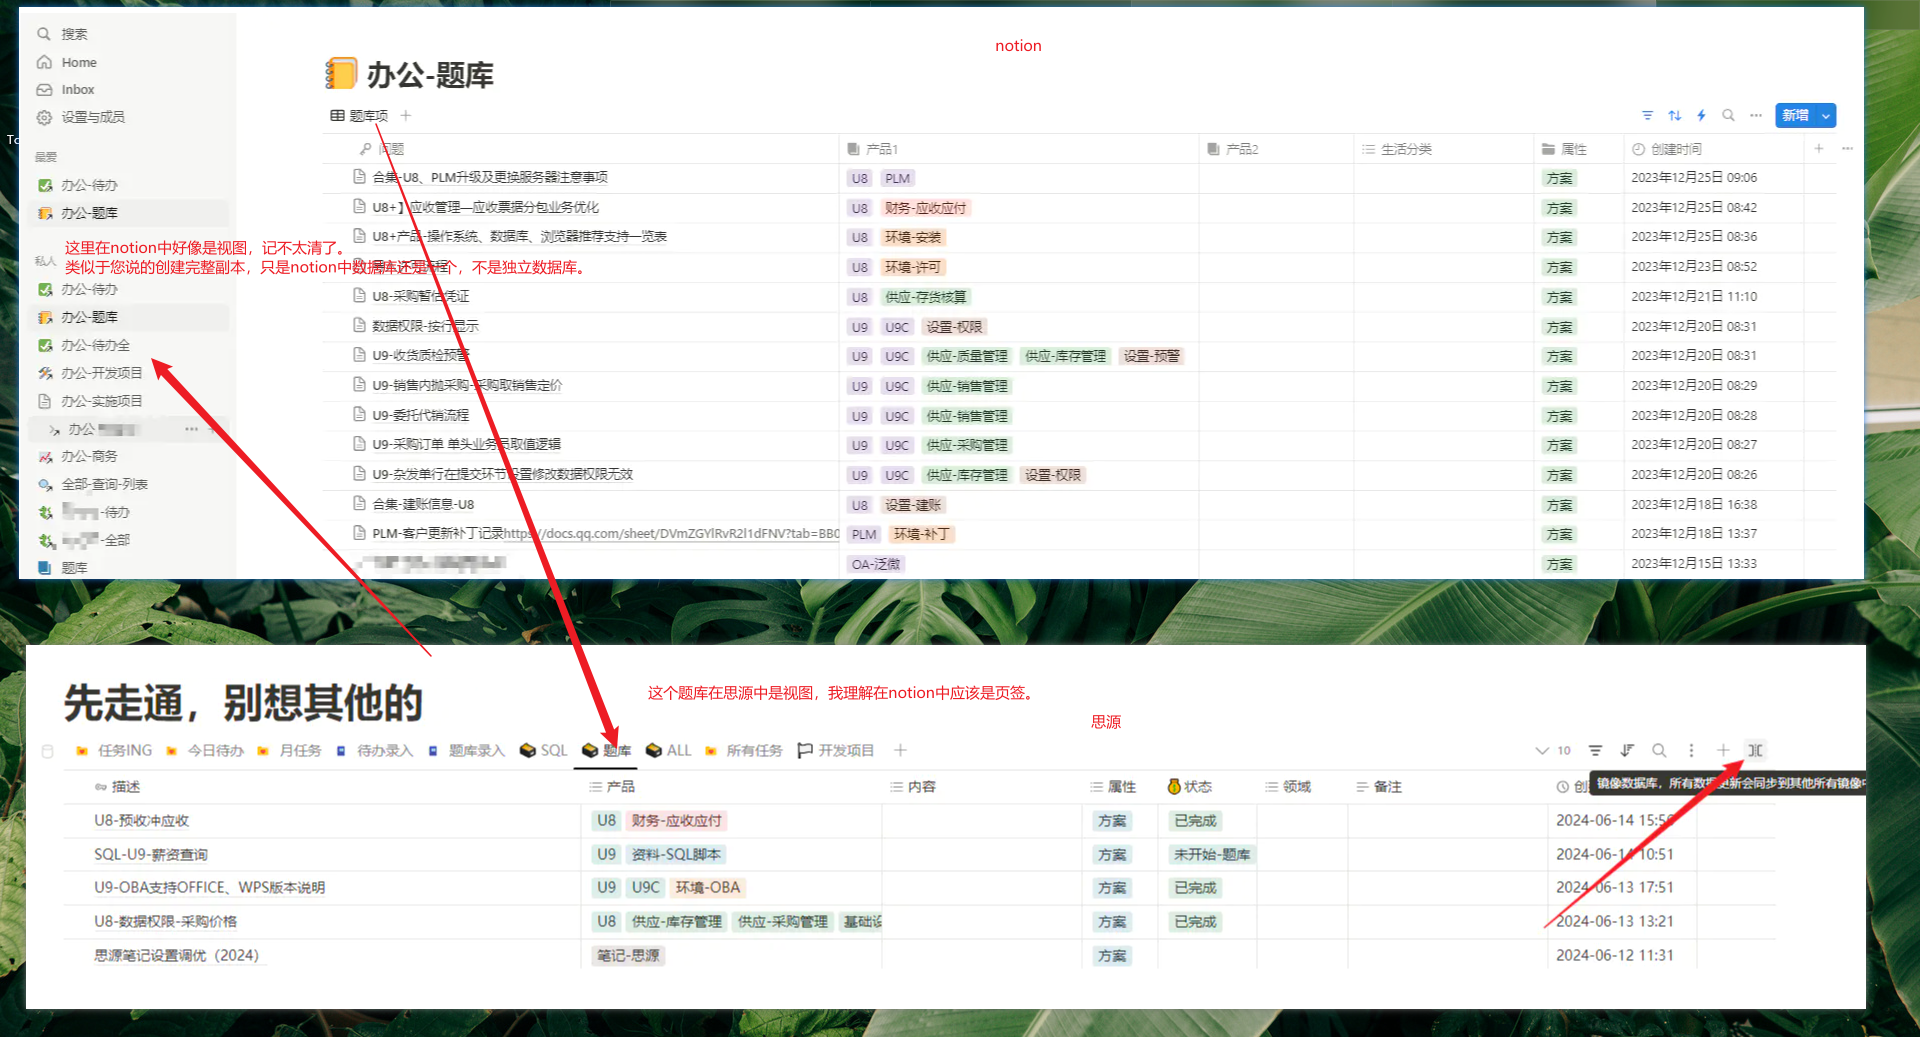Click the OA-泛微 tag
Screen dimensions: 1920x1037
[x=876, y=564]
